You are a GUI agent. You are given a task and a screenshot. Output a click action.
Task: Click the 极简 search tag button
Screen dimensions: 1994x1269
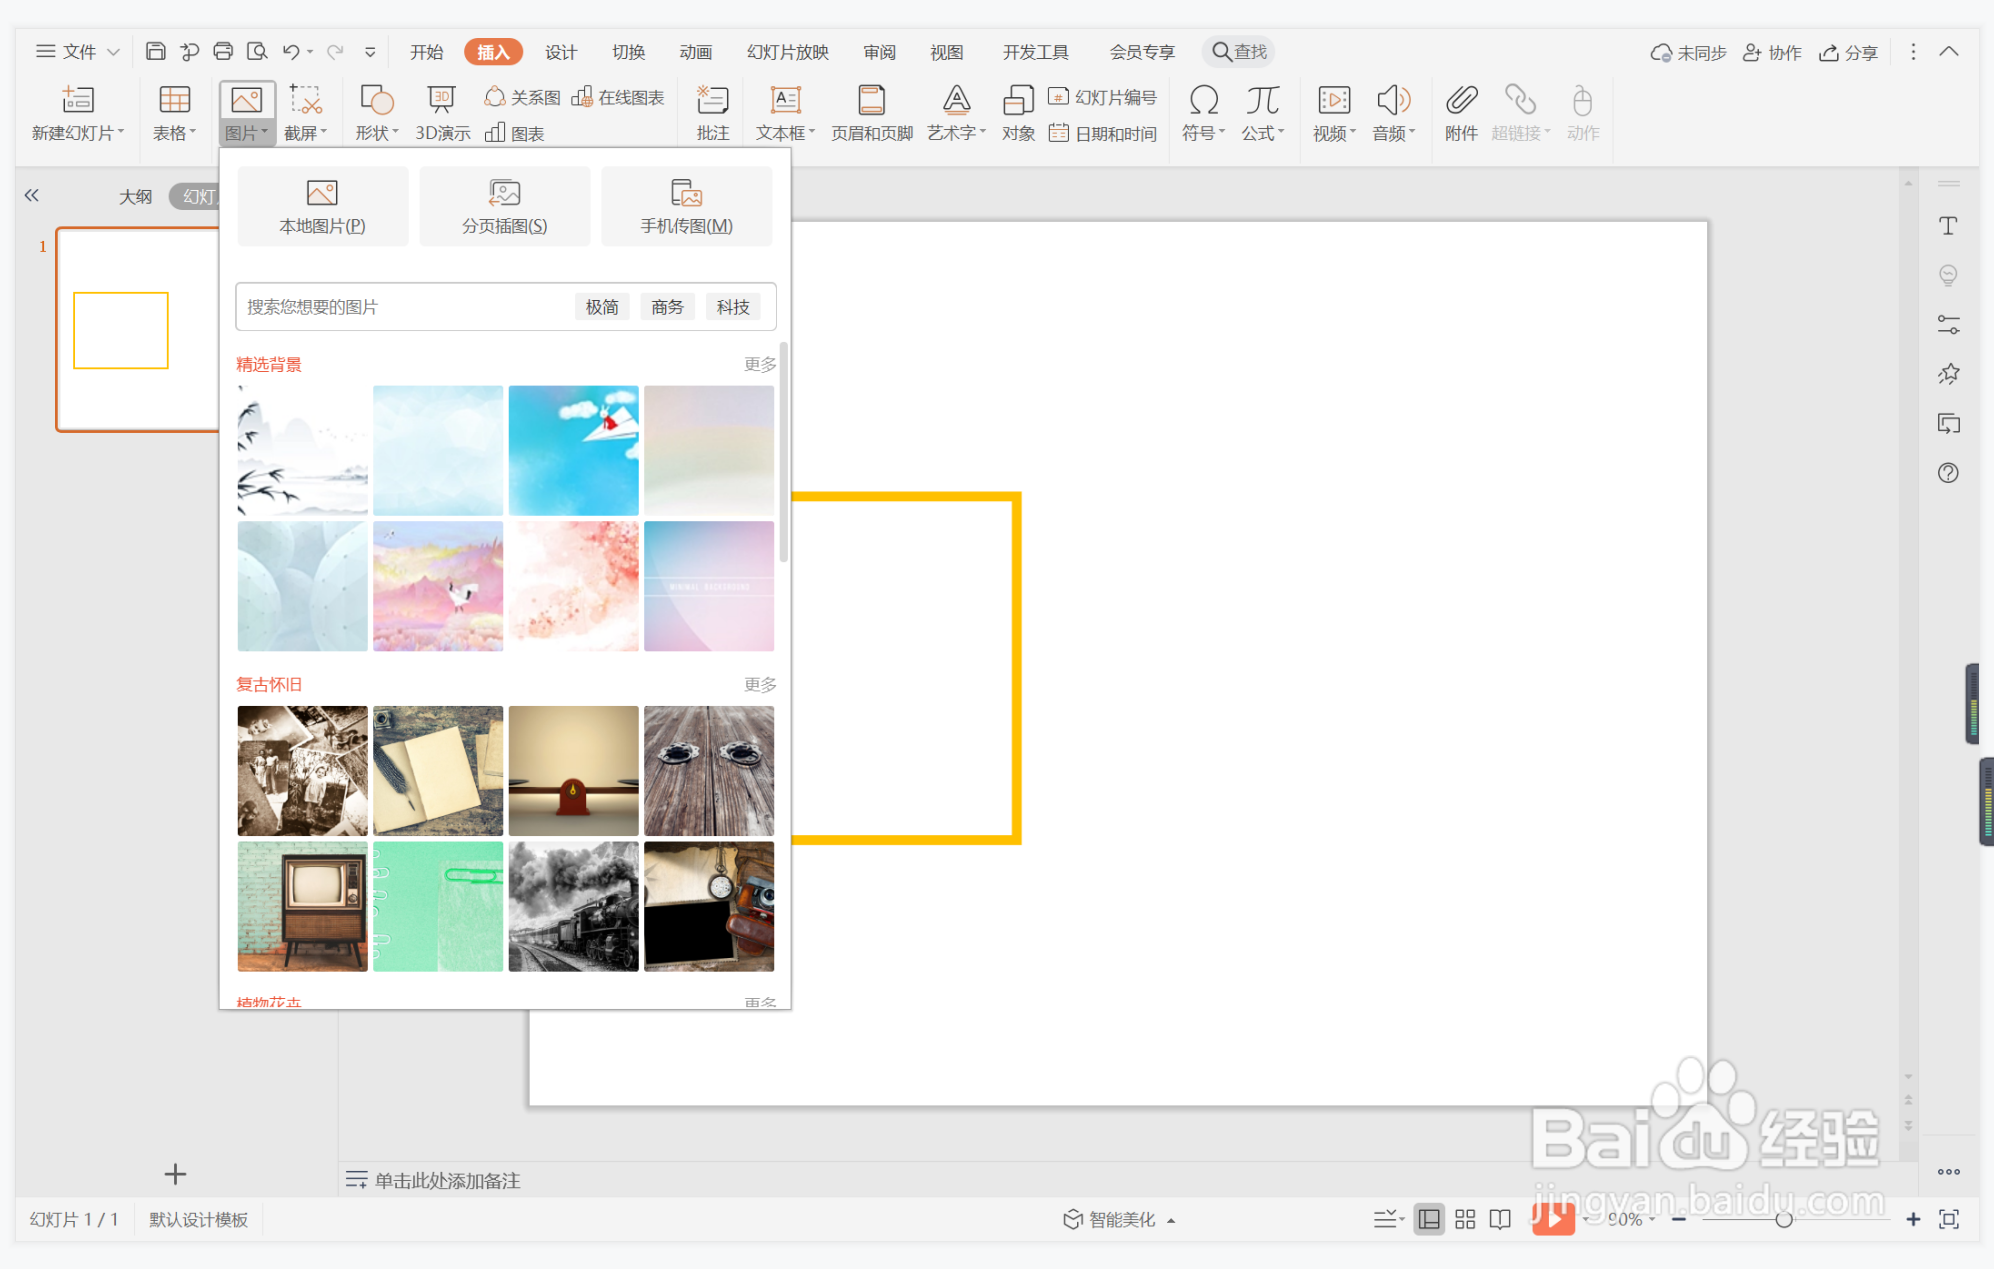click(x=602, y=307)
